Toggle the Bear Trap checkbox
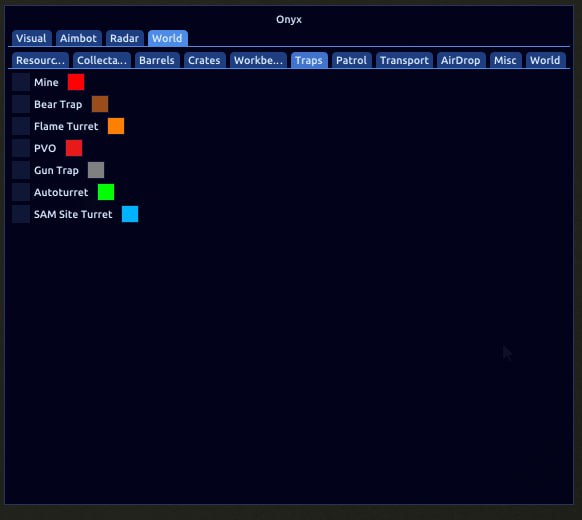 point(21,104)
